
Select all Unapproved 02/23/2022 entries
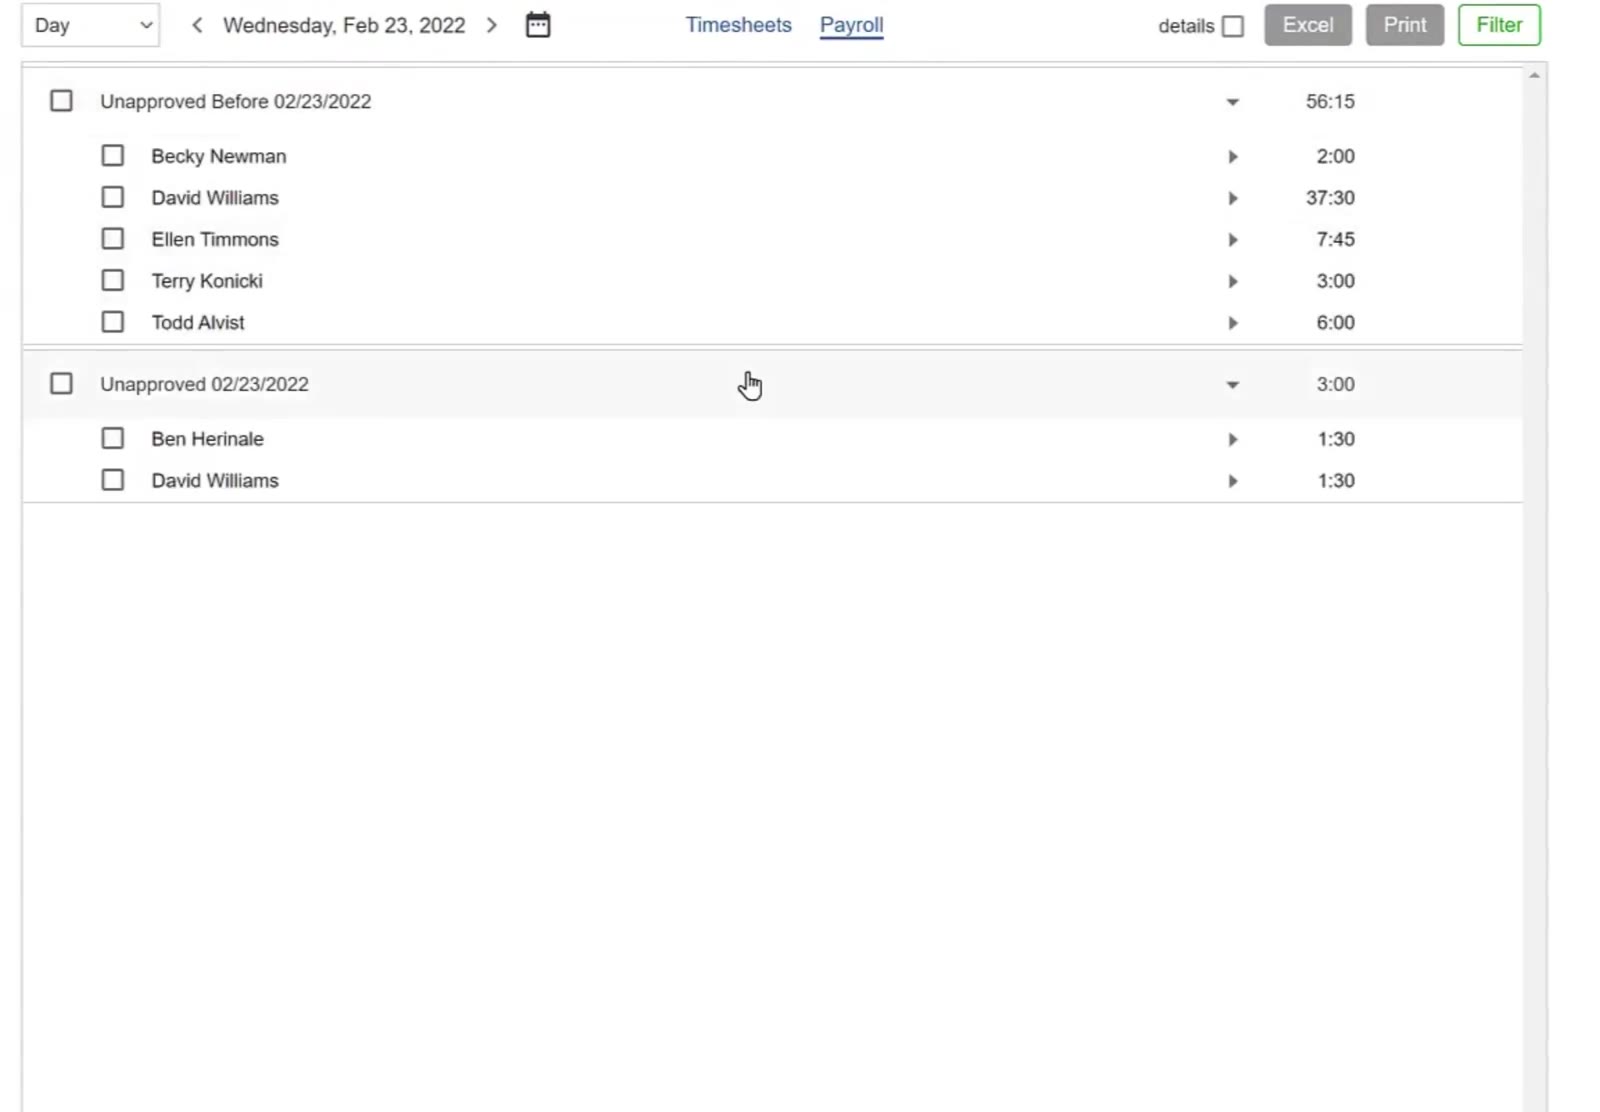(x=61, y=384)
